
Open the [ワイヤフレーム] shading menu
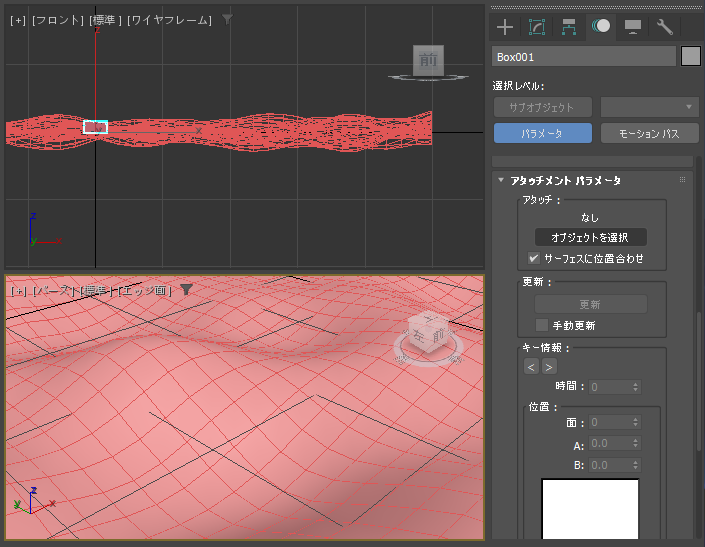pos(169,20)
